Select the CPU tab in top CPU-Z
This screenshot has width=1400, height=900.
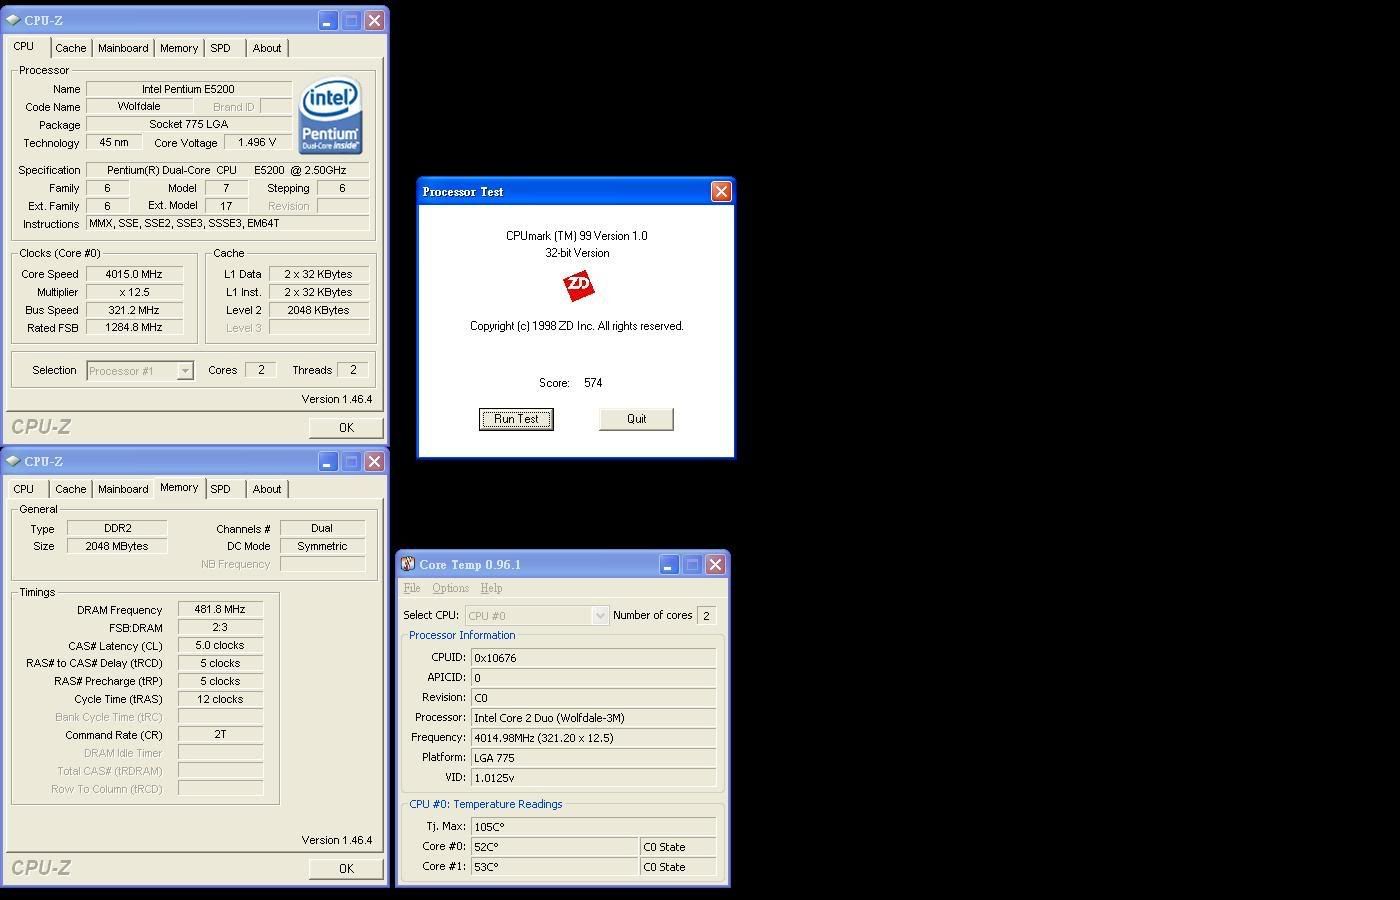pos(24,46)
